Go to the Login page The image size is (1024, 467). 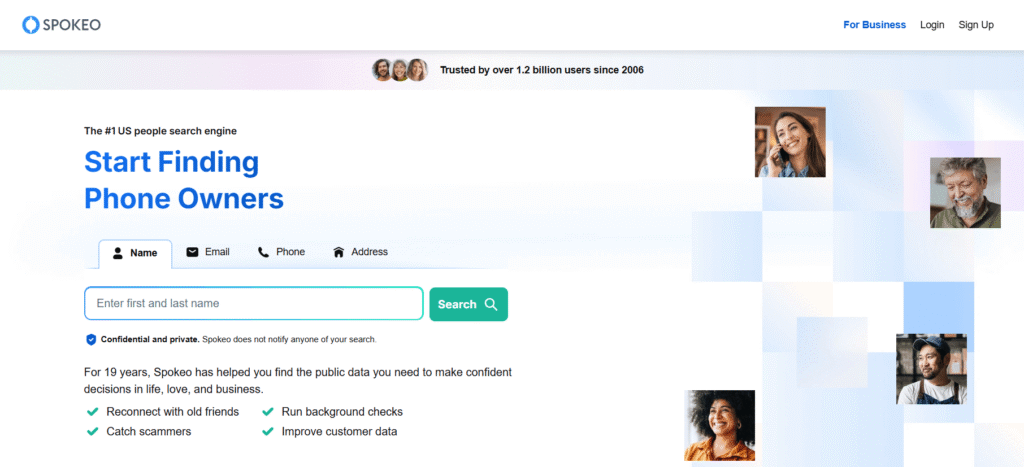click(x=932, y=25)
